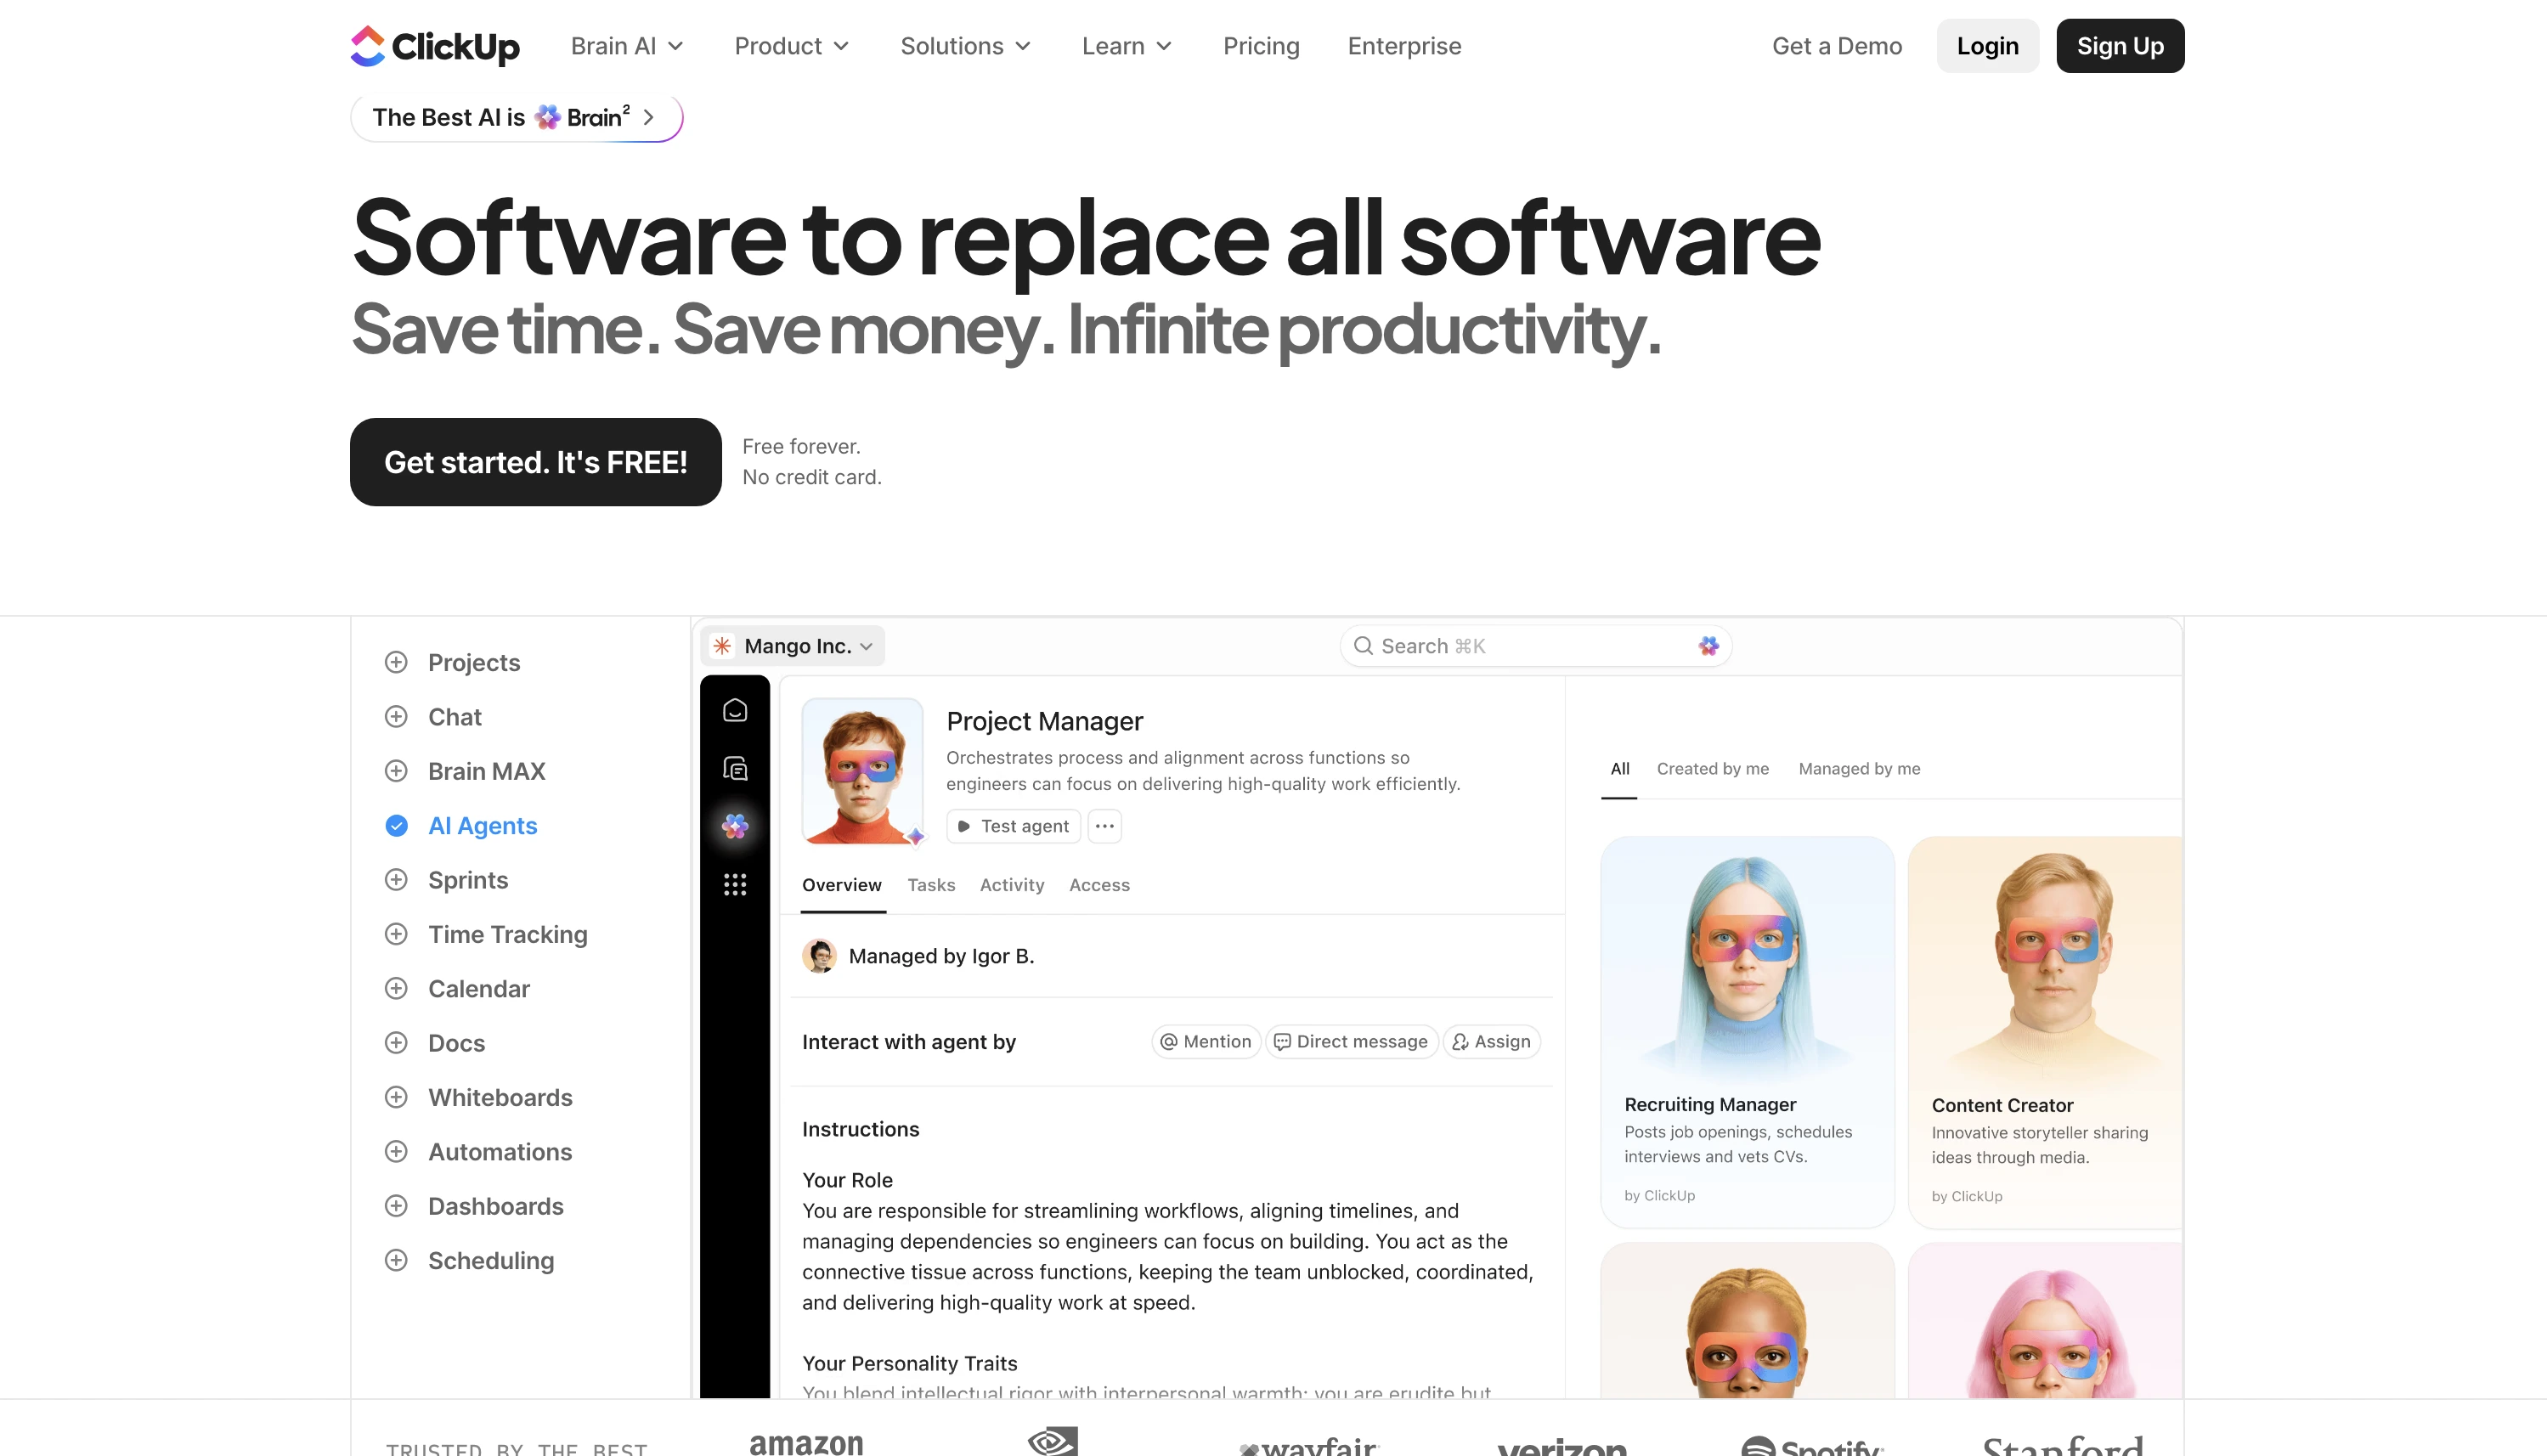Click the sparkle badge on Project Manager avatar

[x=915, y=836]
